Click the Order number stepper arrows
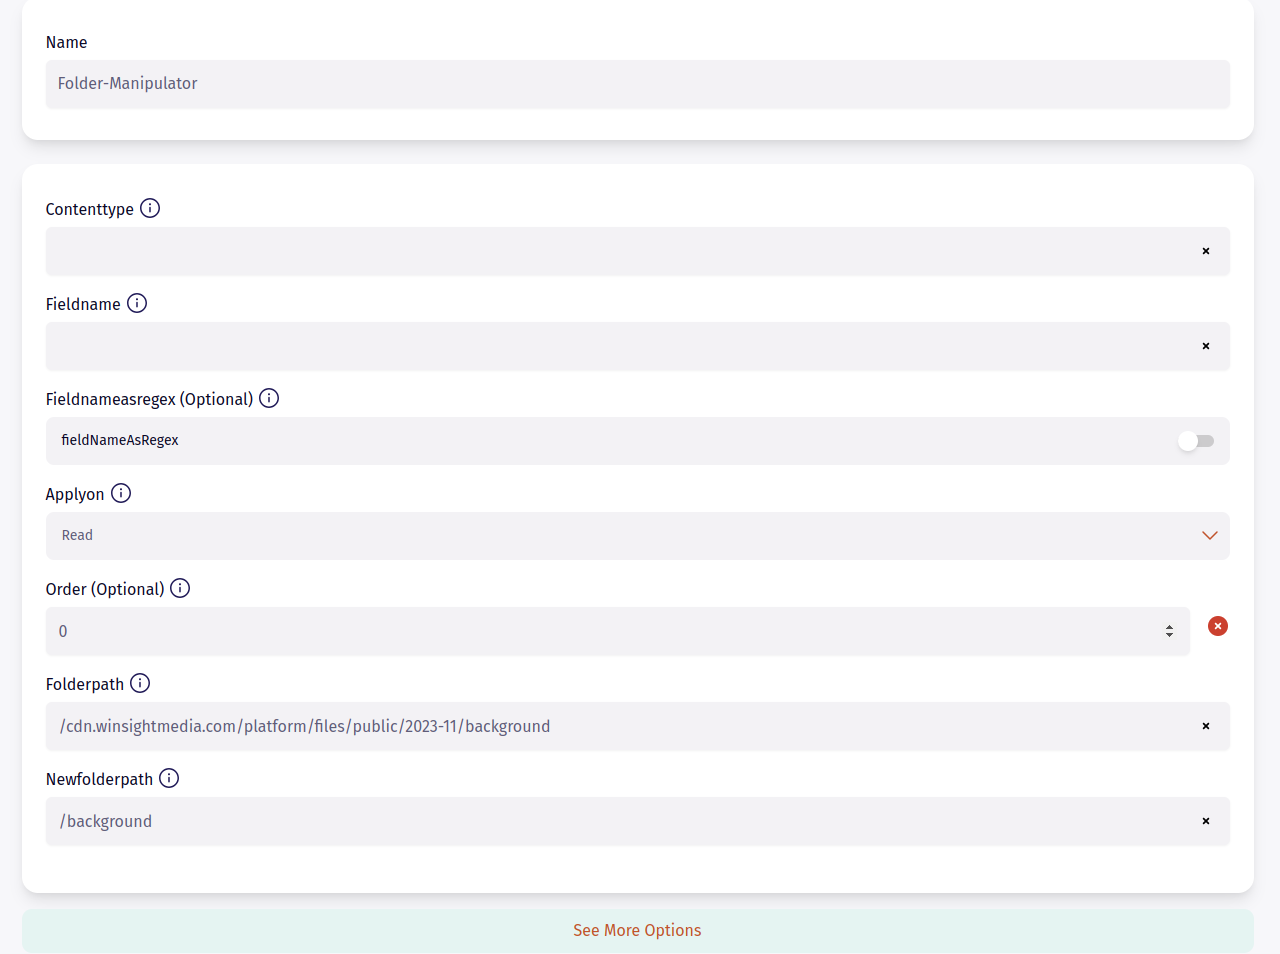Image resolution: width=1280 pixels, height=954 pixels. coord(1169,631)
